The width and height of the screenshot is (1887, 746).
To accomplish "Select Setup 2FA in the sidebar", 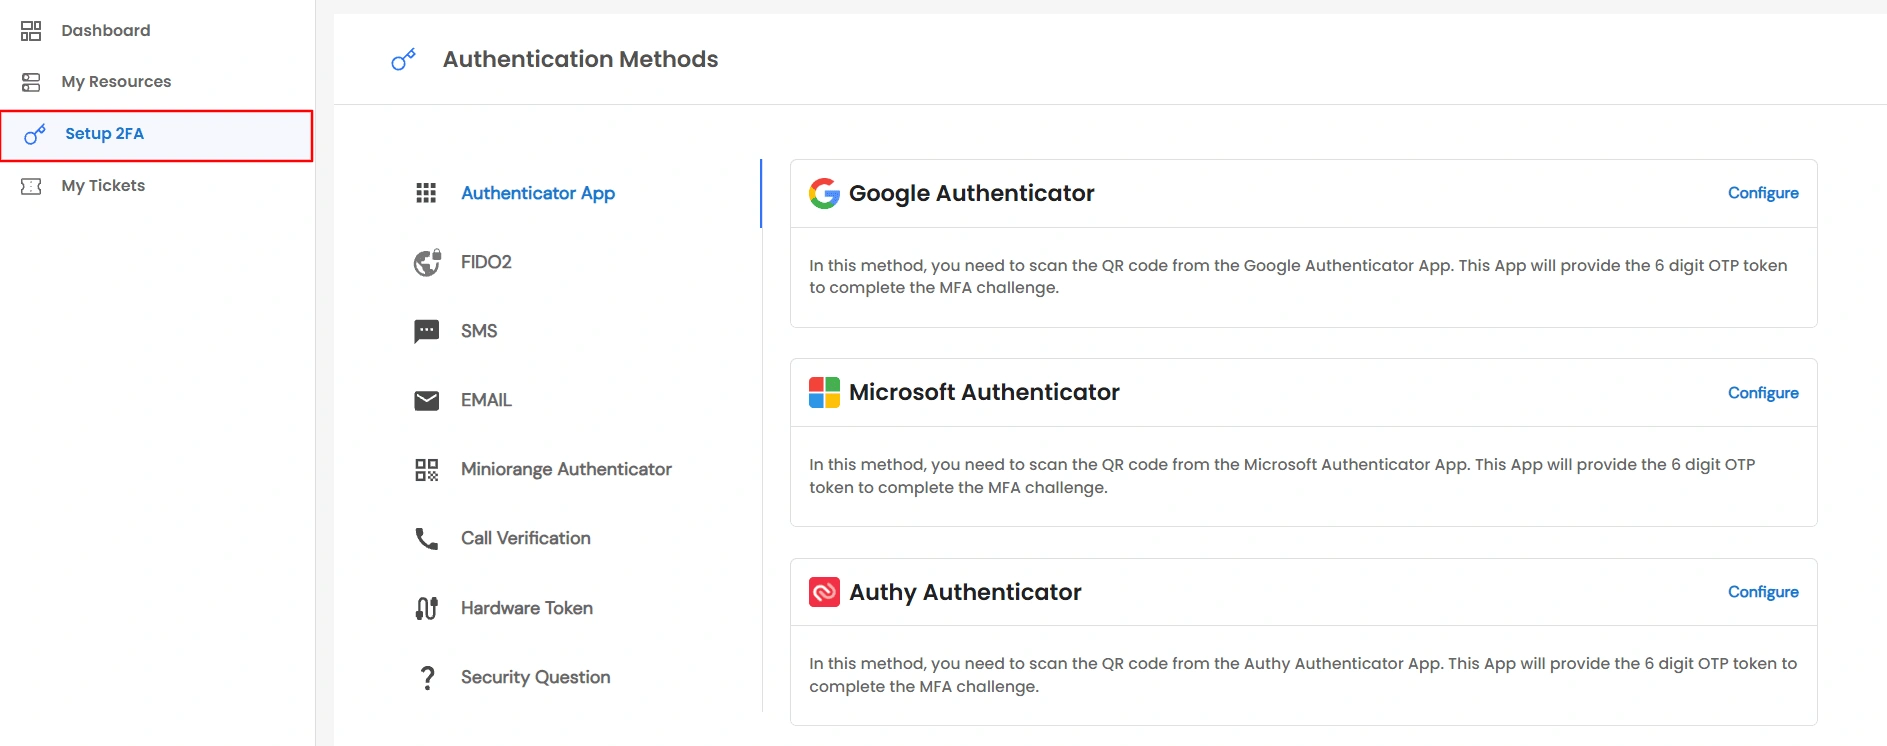I will (x=157, y=135).
